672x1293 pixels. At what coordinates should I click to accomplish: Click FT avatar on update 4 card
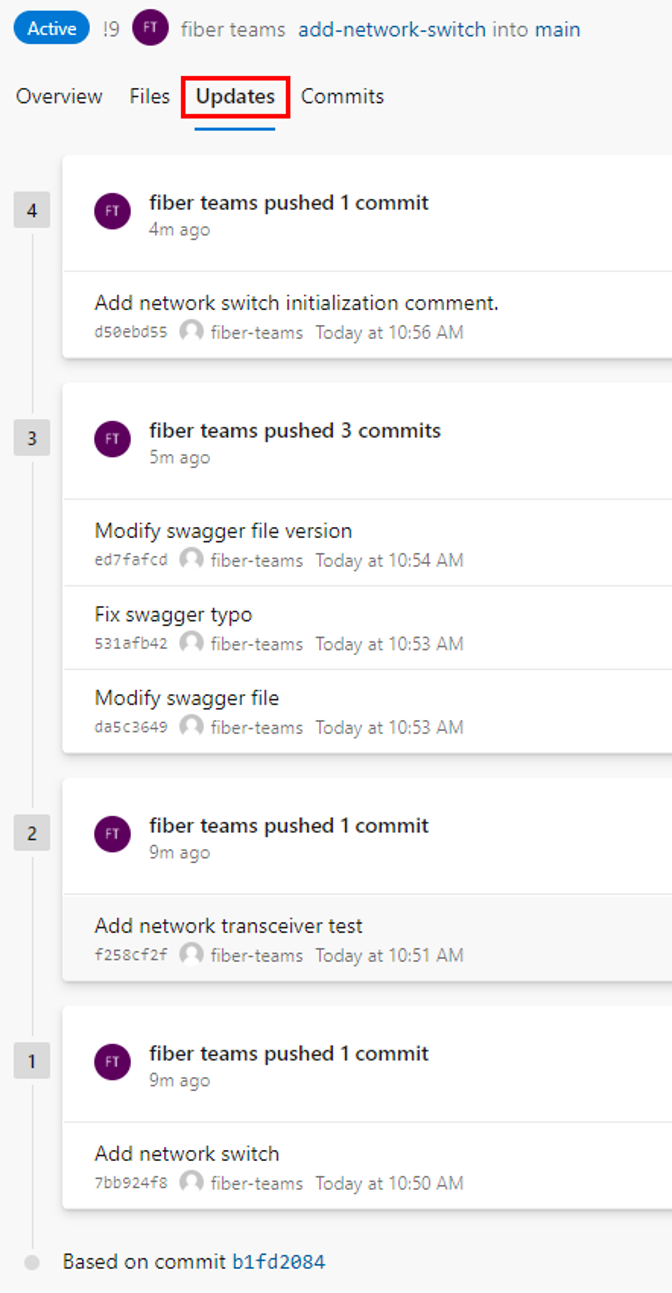tap(112, 211)
